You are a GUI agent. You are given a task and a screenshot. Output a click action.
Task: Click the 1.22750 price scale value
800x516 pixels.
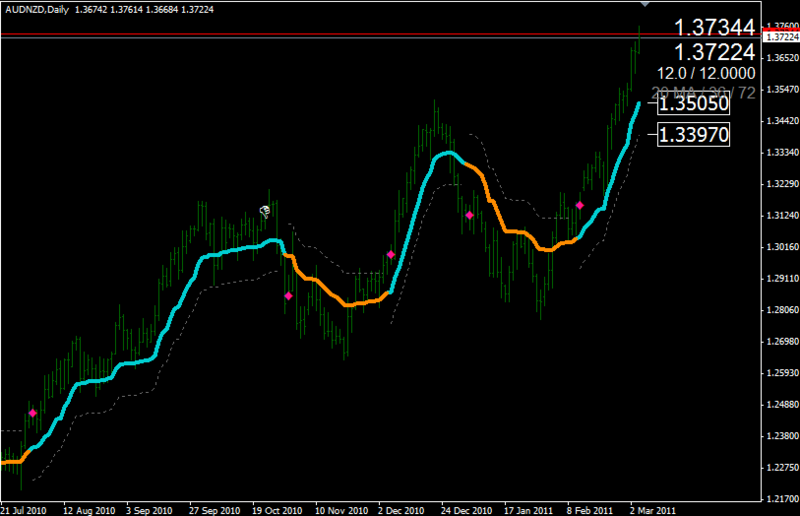tap(783, 468)
